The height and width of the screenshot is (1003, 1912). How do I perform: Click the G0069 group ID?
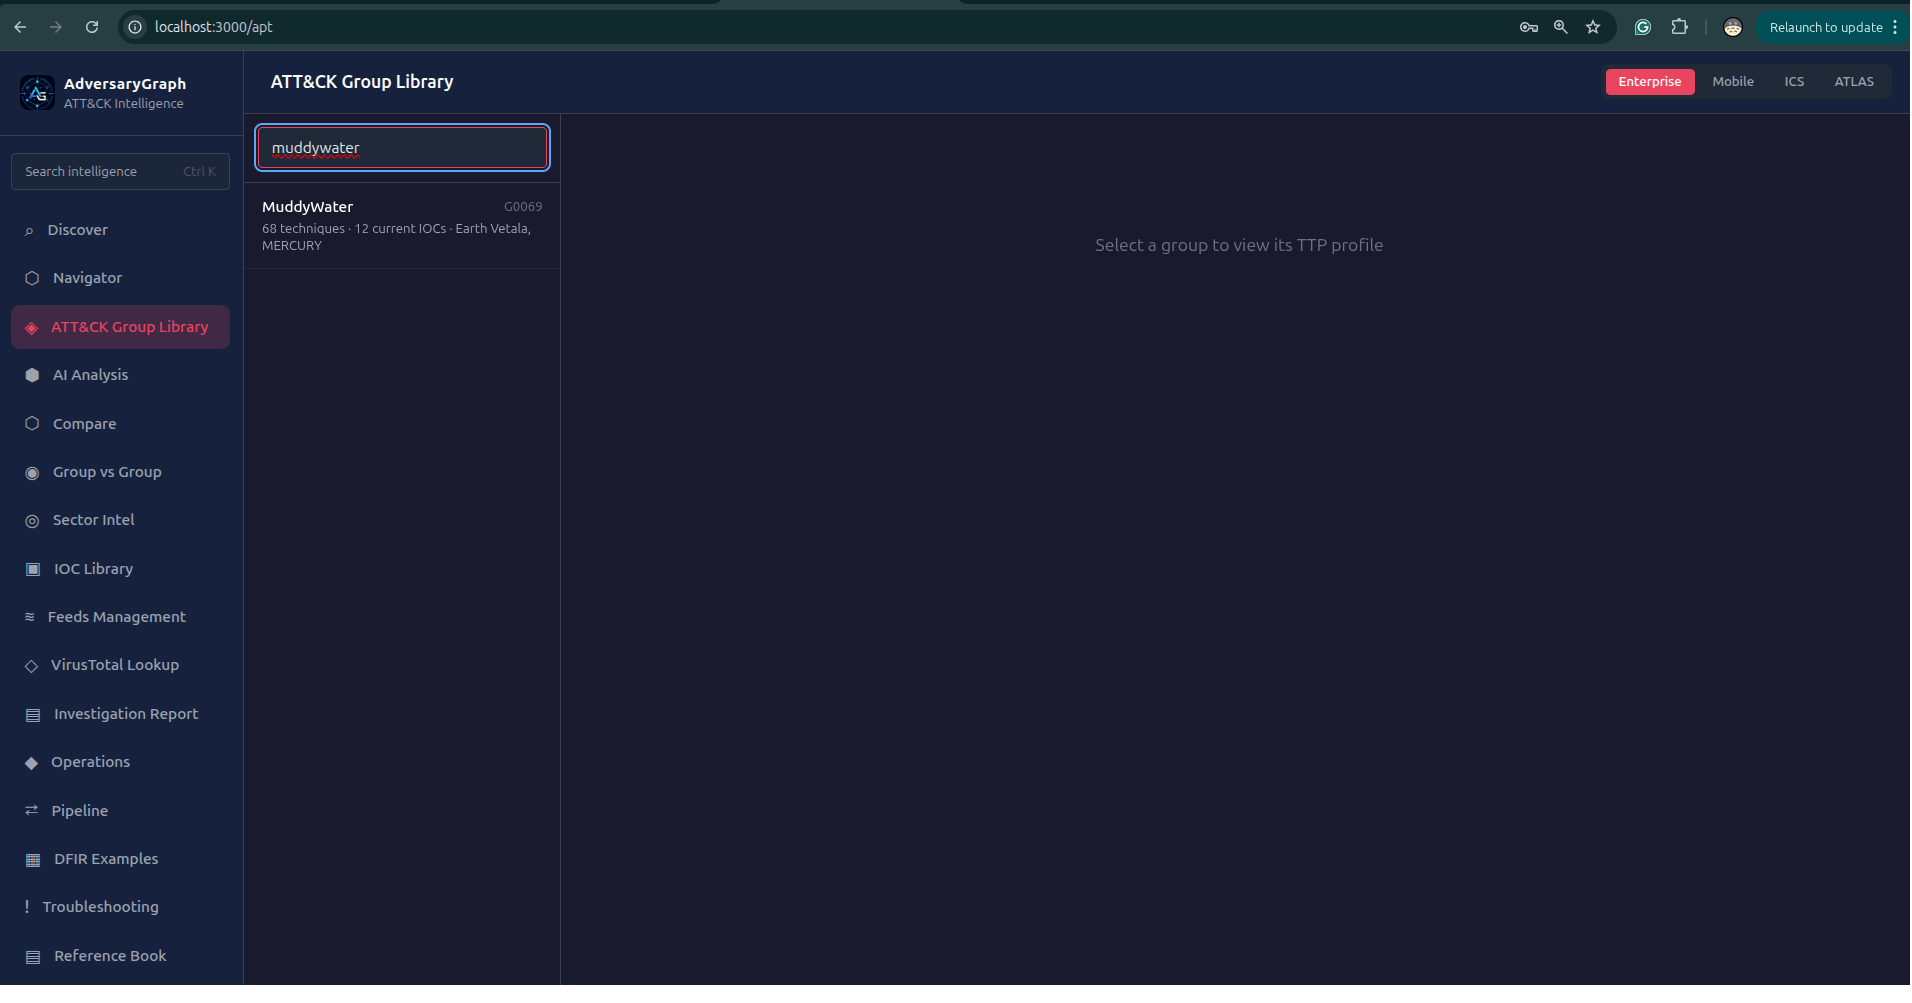coord(523,207)
